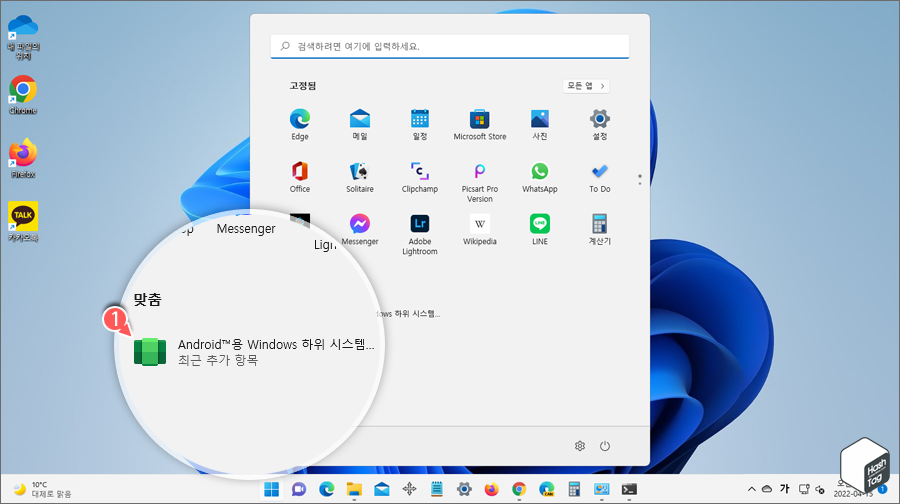The width and height of the screenshot is (900, 504).
Task: Open Start menu settings gear
Action: point(580,446)
